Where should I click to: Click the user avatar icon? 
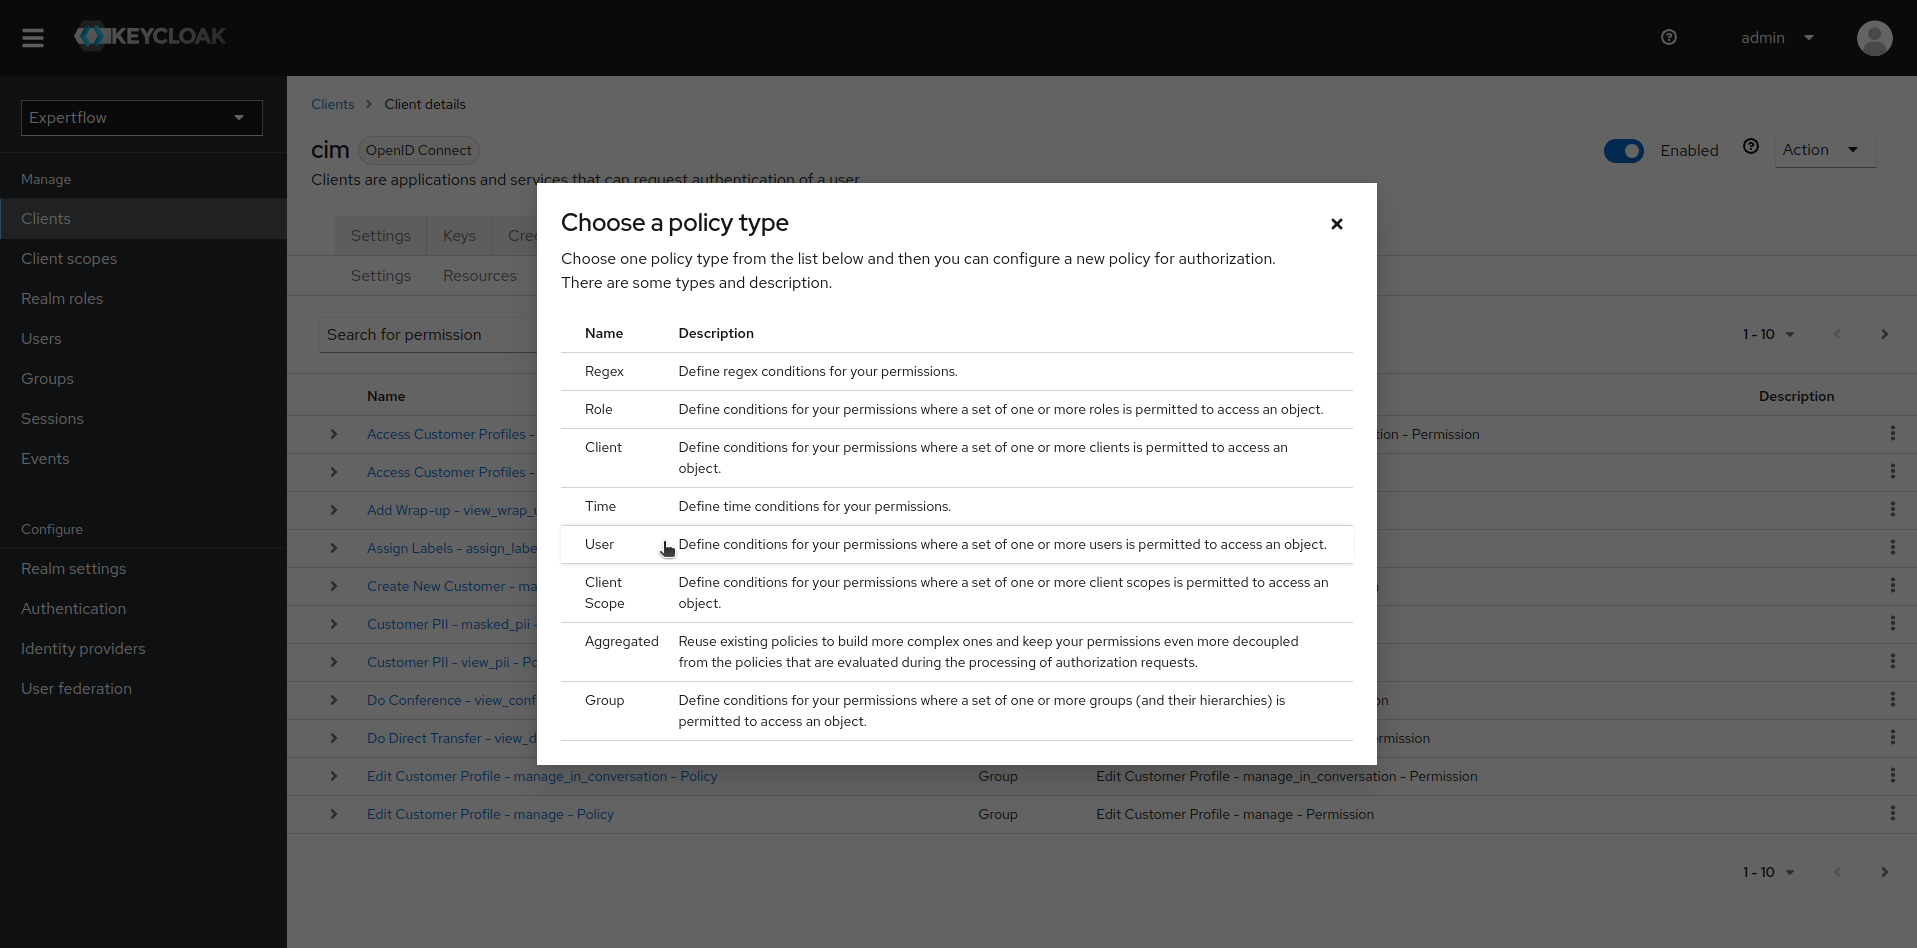pyautogui.click(x=1874, y=38)
